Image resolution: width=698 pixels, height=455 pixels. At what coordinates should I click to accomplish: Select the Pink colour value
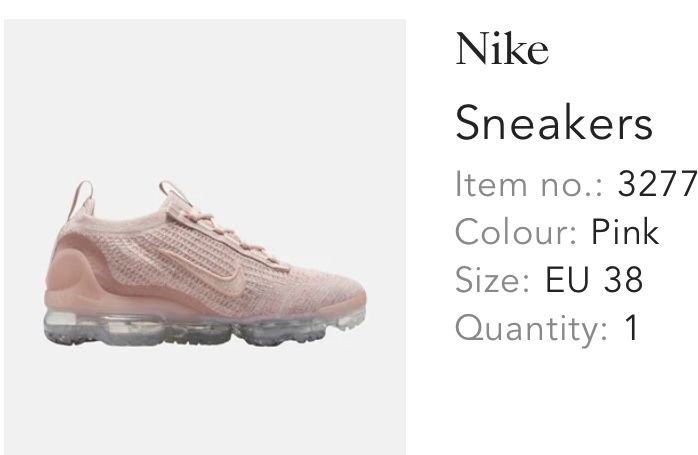[x=625, y=232]
